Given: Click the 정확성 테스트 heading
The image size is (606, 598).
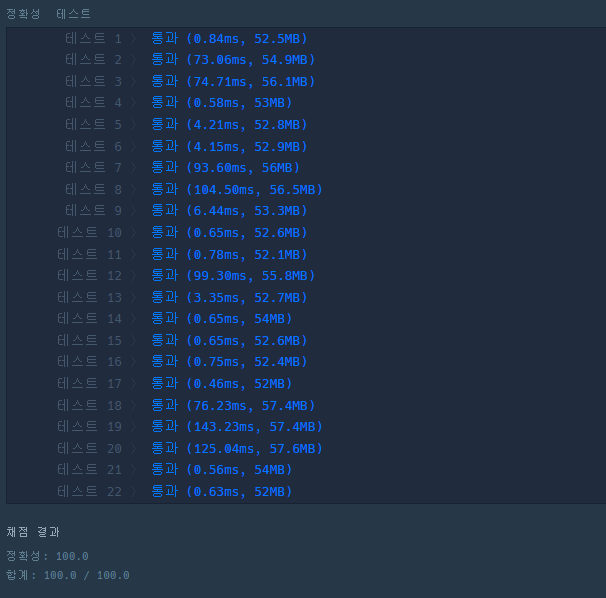Looking at the screenshot, I should point(48,14).
